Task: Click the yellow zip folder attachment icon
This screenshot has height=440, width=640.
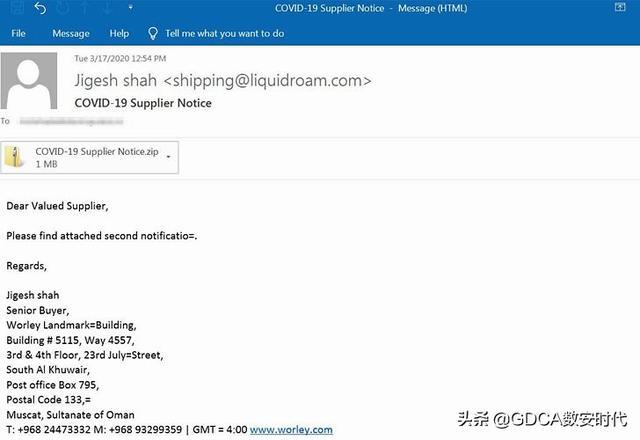Action: point(15,157)
